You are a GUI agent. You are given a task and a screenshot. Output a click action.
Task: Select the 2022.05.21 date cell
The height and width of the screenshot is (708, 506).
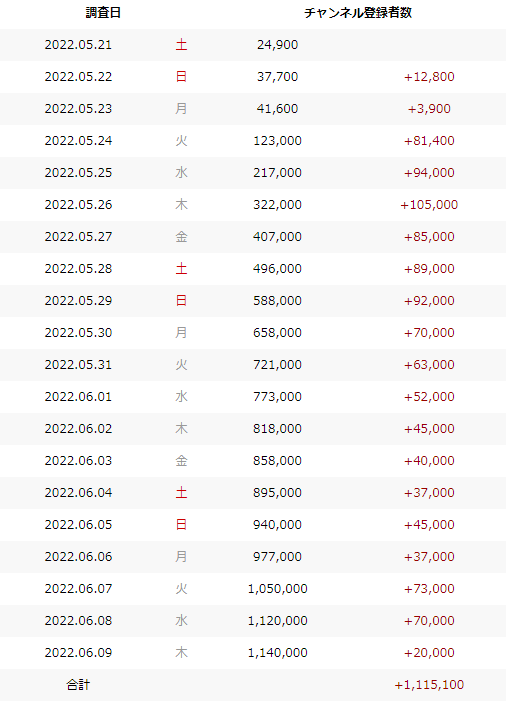click(x=78, y=45)
